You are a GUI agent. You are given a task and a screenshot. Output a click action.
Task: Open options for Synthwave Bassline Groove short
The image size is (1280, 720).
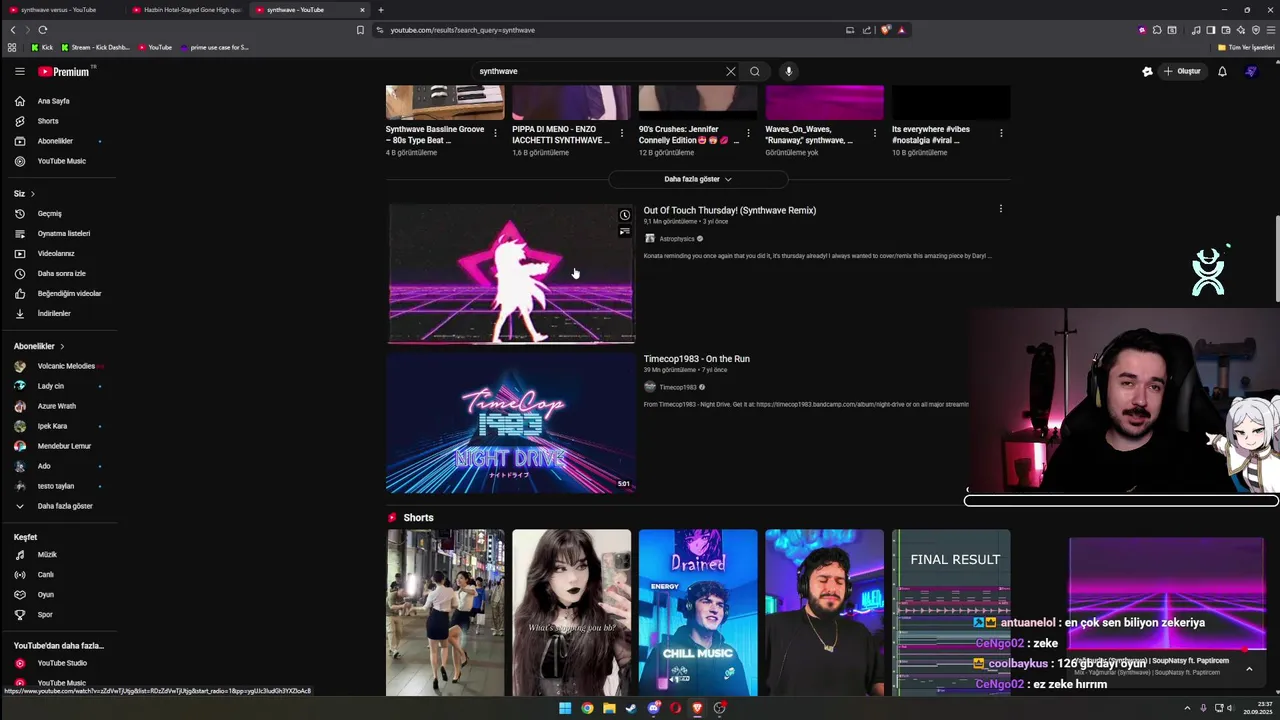pos(495,133)
